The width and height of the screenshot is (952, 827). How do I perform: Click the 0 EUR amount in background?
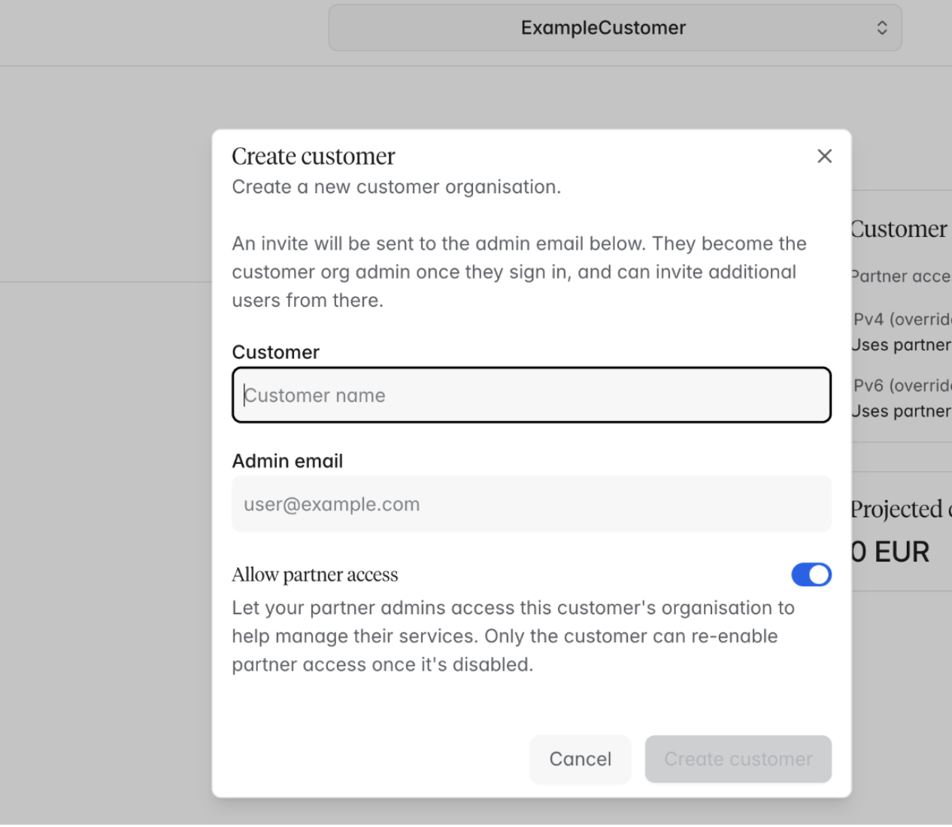[x=890, y=552]
